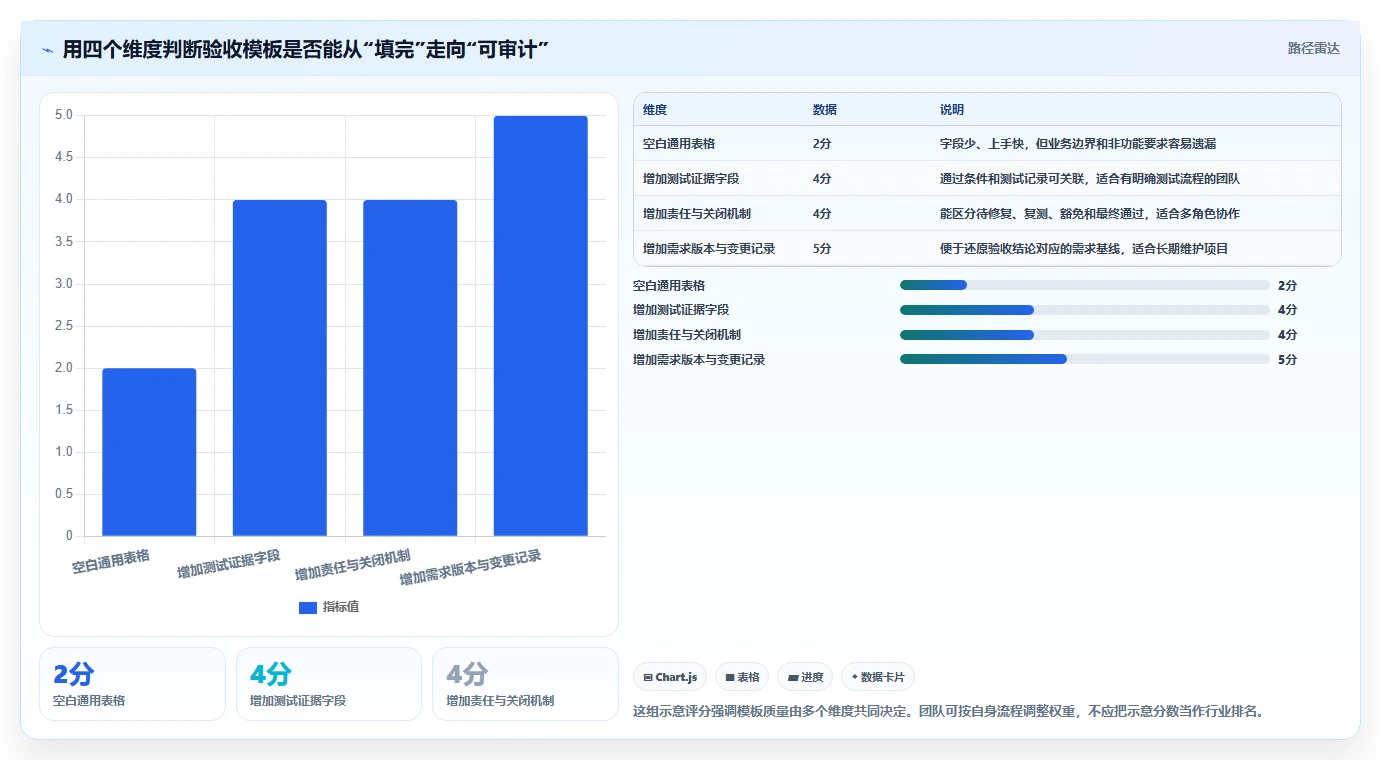Click x-axis label 增加责任与关闭机制
1381x760 pixels.
coord(352,565)
